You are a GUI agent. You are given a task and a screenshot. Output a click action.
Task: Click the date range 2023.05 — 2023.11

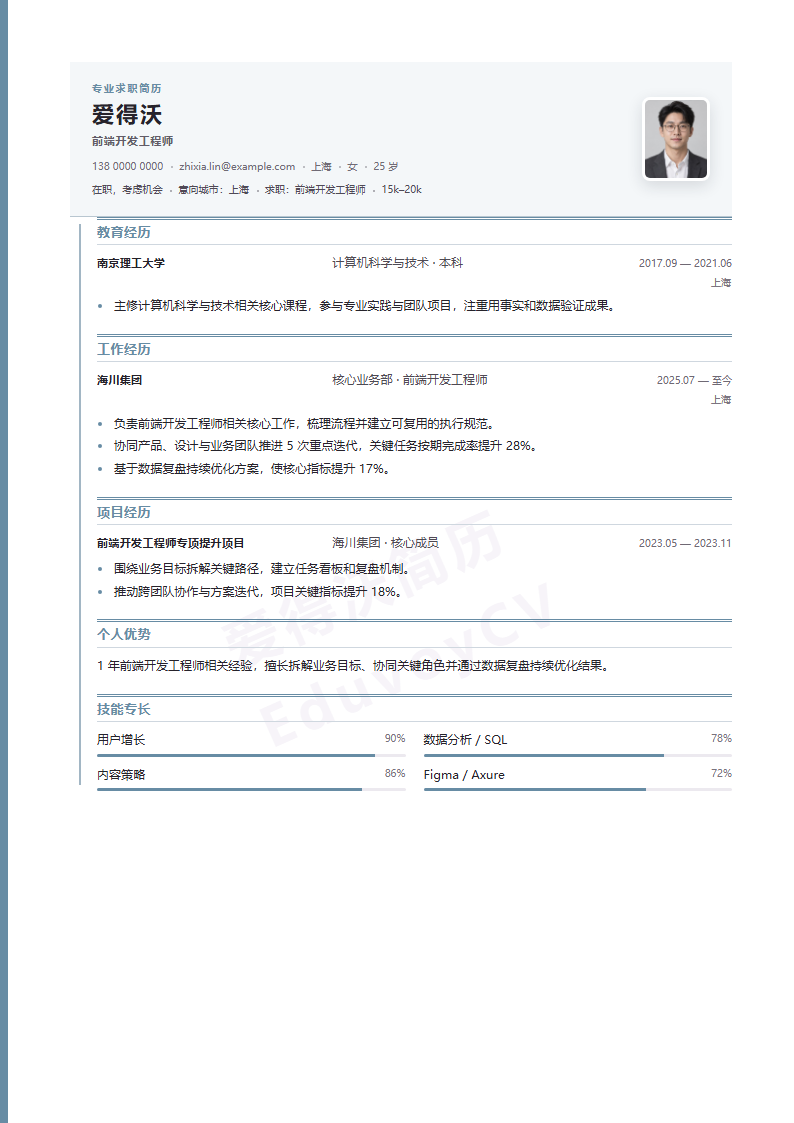tap(685, 544)
